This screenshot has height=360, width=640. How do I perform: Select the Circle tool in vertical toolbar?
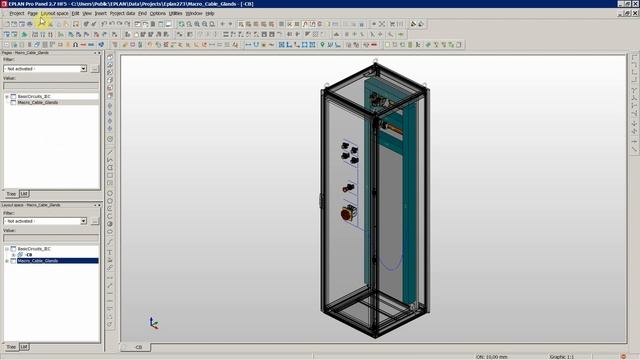[x=110, y=193]
